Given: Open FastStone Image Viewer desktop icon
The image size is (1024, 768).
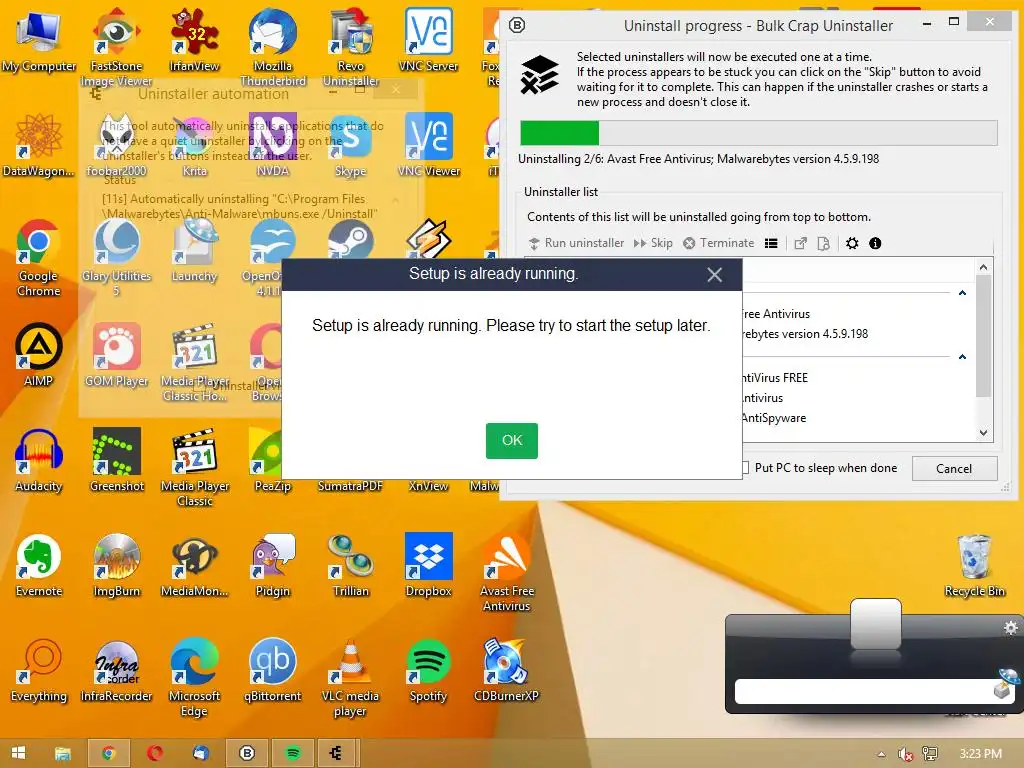Looking at the screenshot, I should (x=116, y=47).
